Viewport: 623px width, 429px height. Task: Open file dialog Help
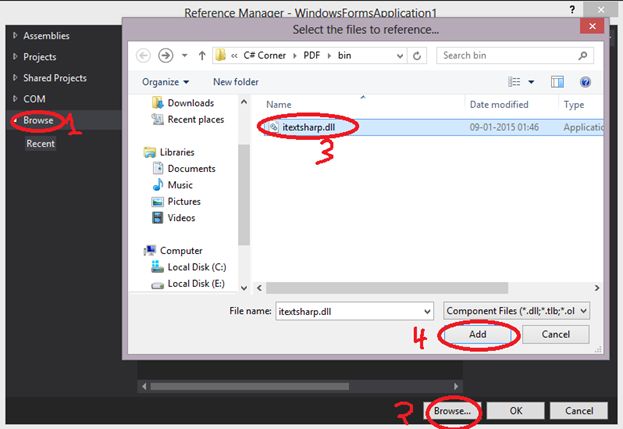[585, 82]
